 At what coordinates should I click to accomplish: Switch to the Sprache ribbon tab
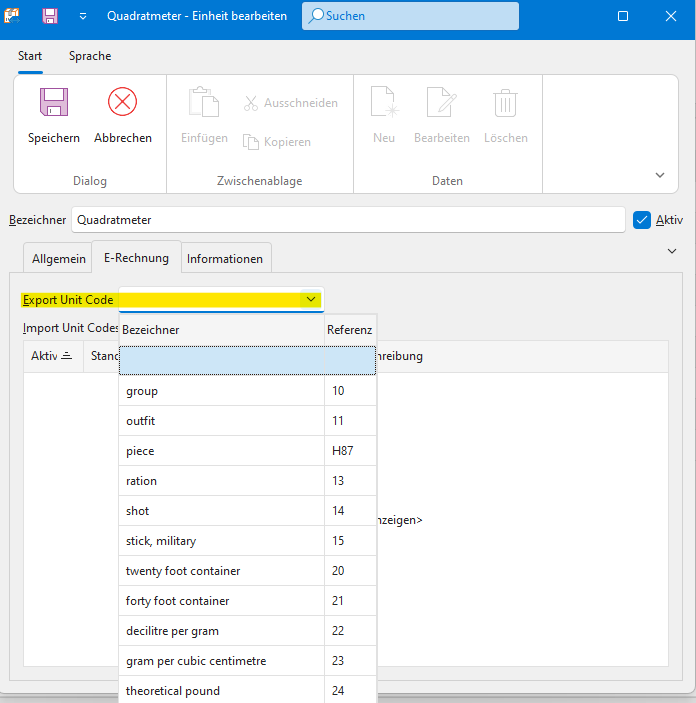(90, 56)
